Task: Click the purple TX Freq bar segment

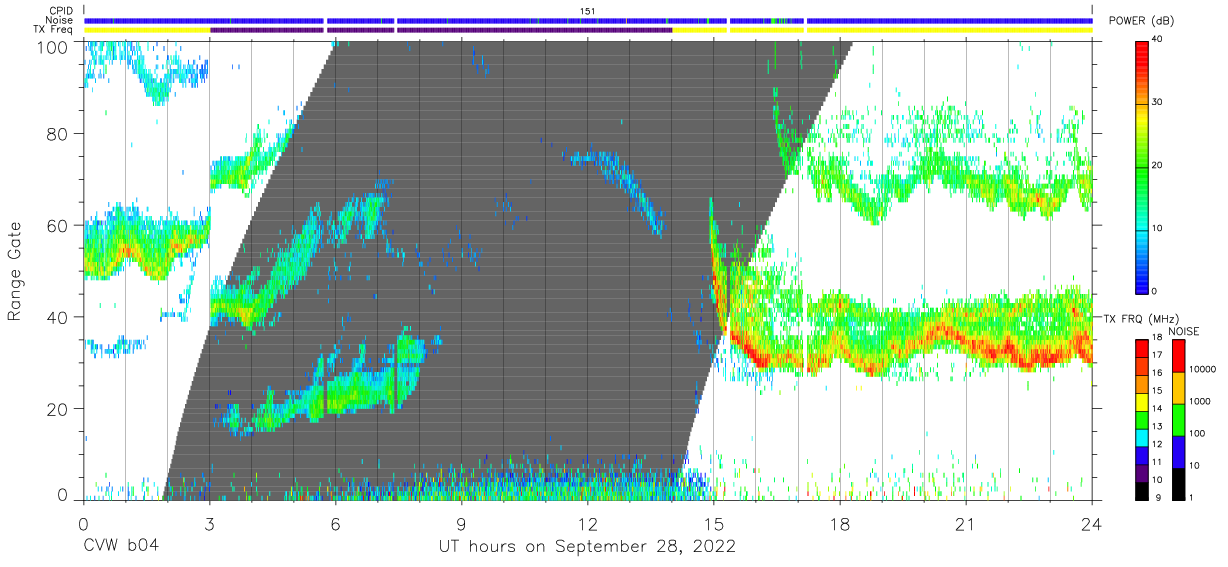Action: (440, 31)
